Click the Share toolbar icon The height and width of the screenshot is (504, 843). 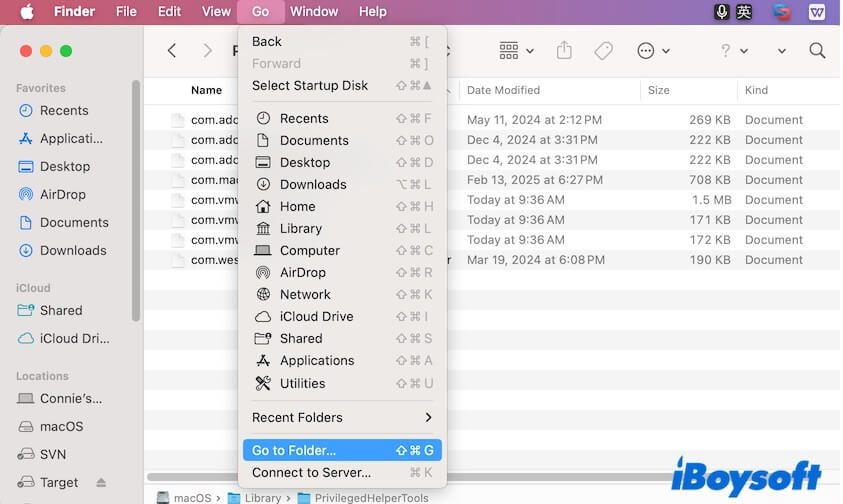(x=564, y=51)
